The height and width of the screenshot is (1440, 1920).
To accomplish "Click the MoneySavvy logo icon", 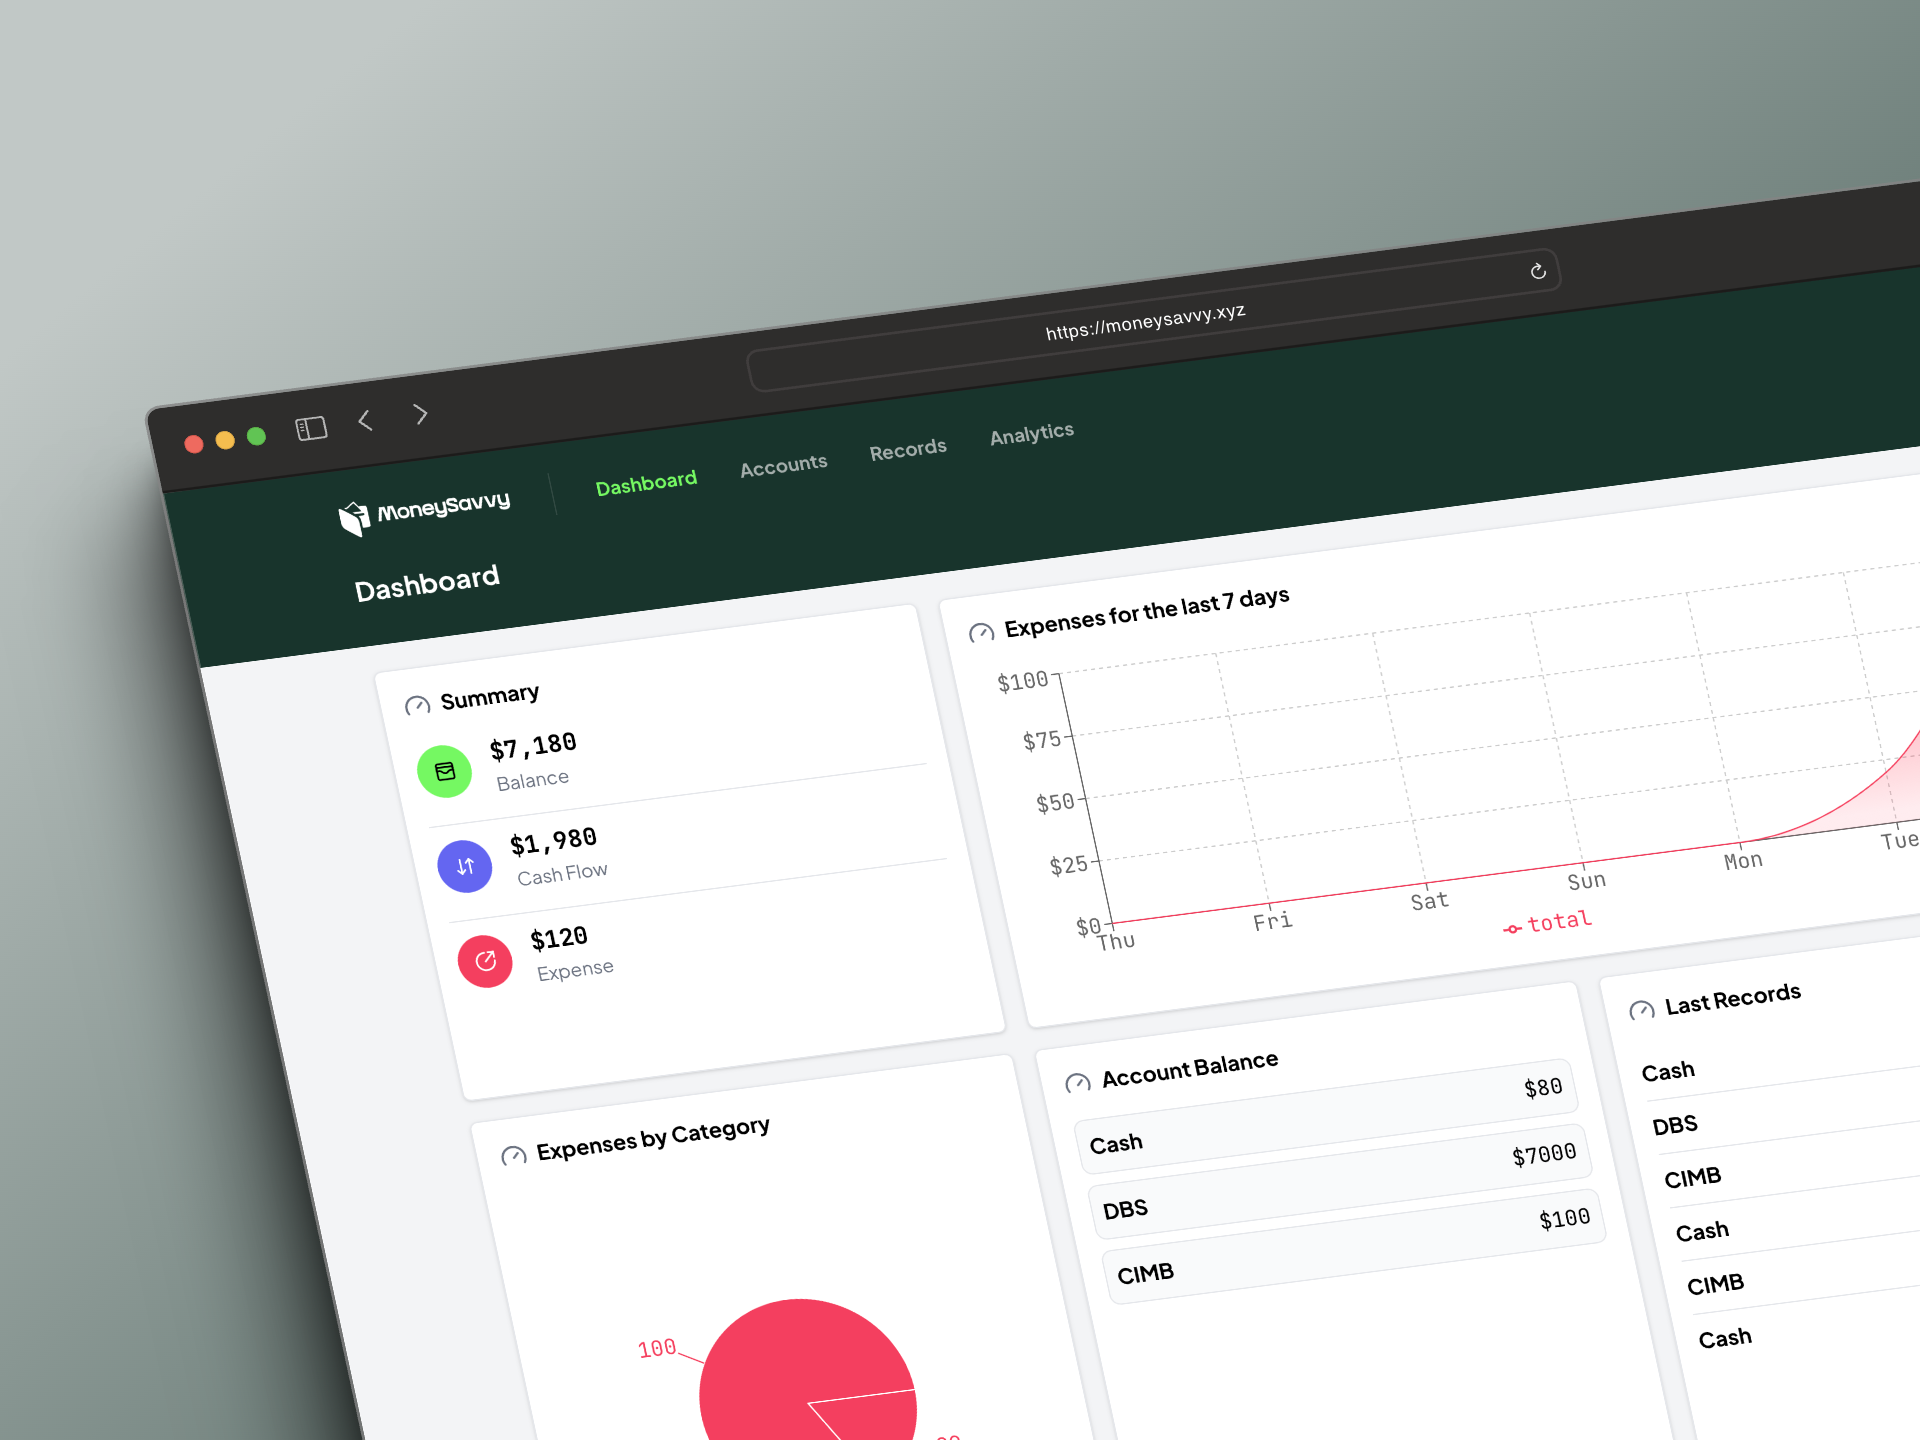I will pyautogui.click(x=354, y=518).
